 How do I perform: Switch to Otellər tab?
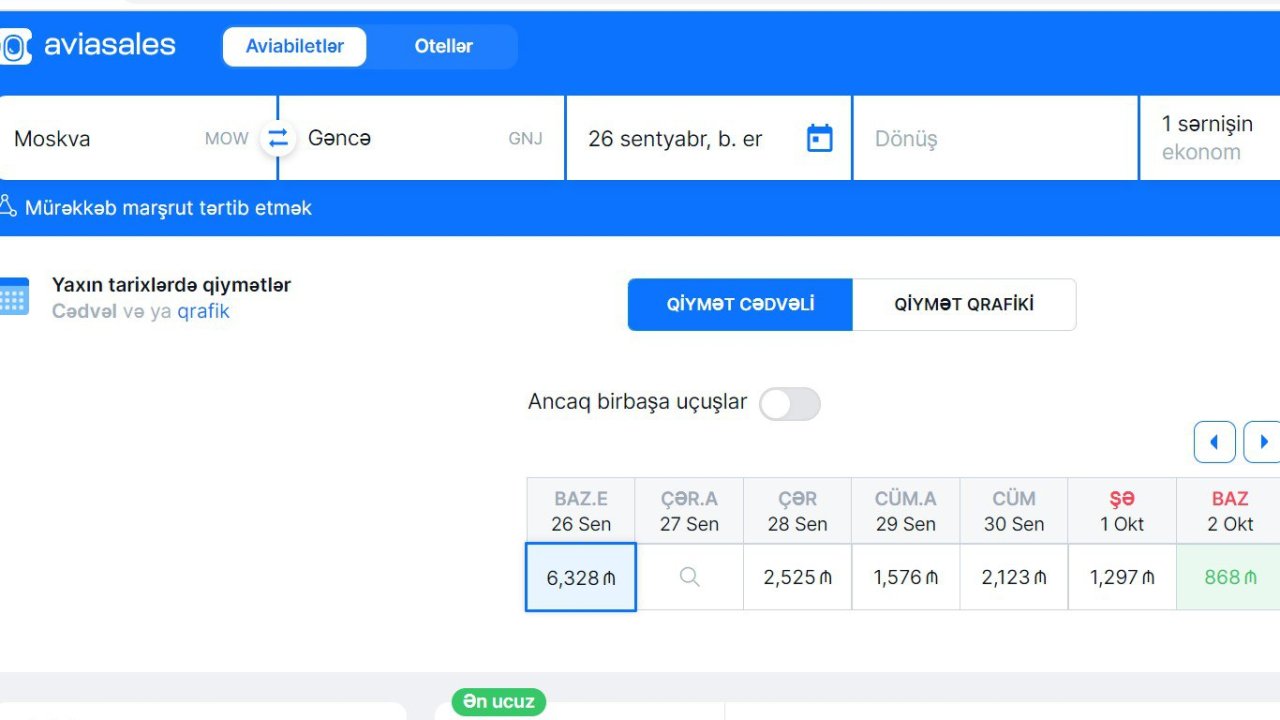pos(443,47)
